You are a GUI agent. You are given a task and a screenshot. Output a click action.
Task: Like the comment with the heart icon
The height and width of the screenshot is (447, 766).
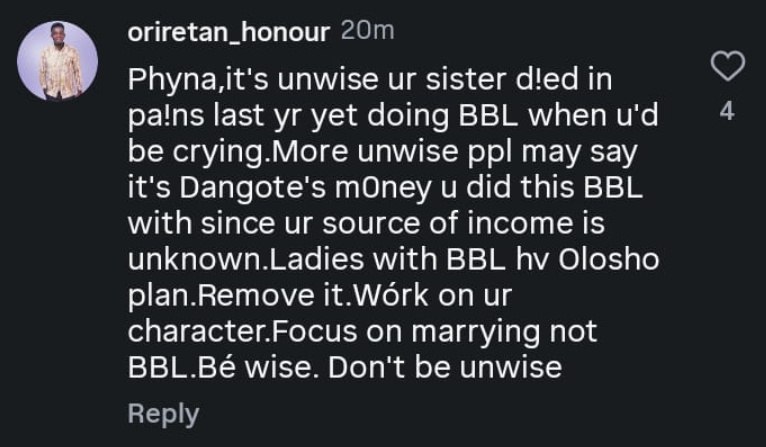click(727, 66)
